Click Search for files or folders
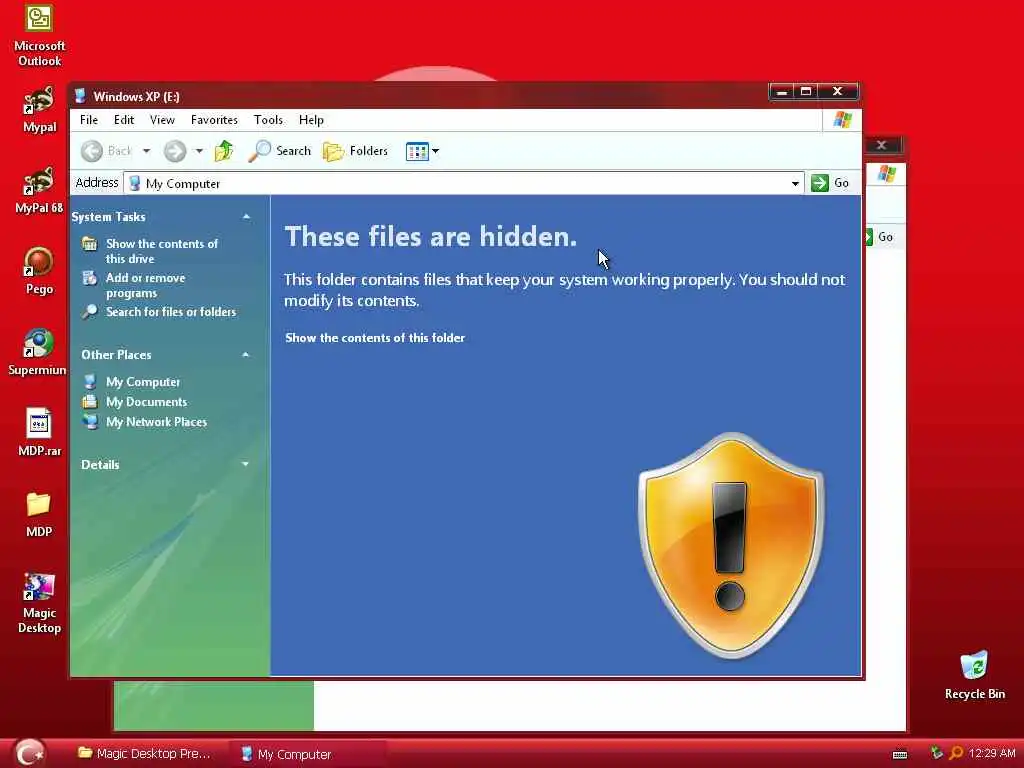Screen dimensions: 1024x768 (171, 312)
